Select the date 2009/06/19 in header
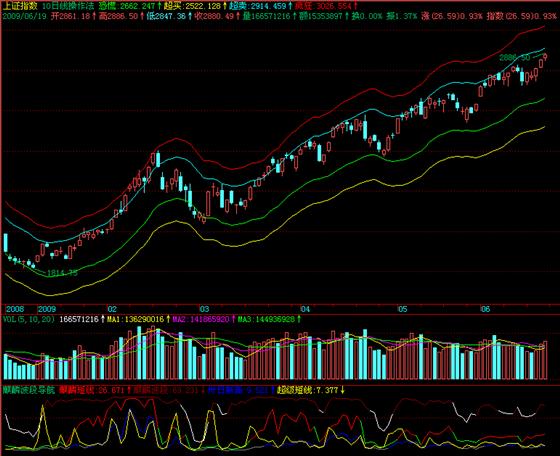 pyautogui.click(x=25, y=16)
